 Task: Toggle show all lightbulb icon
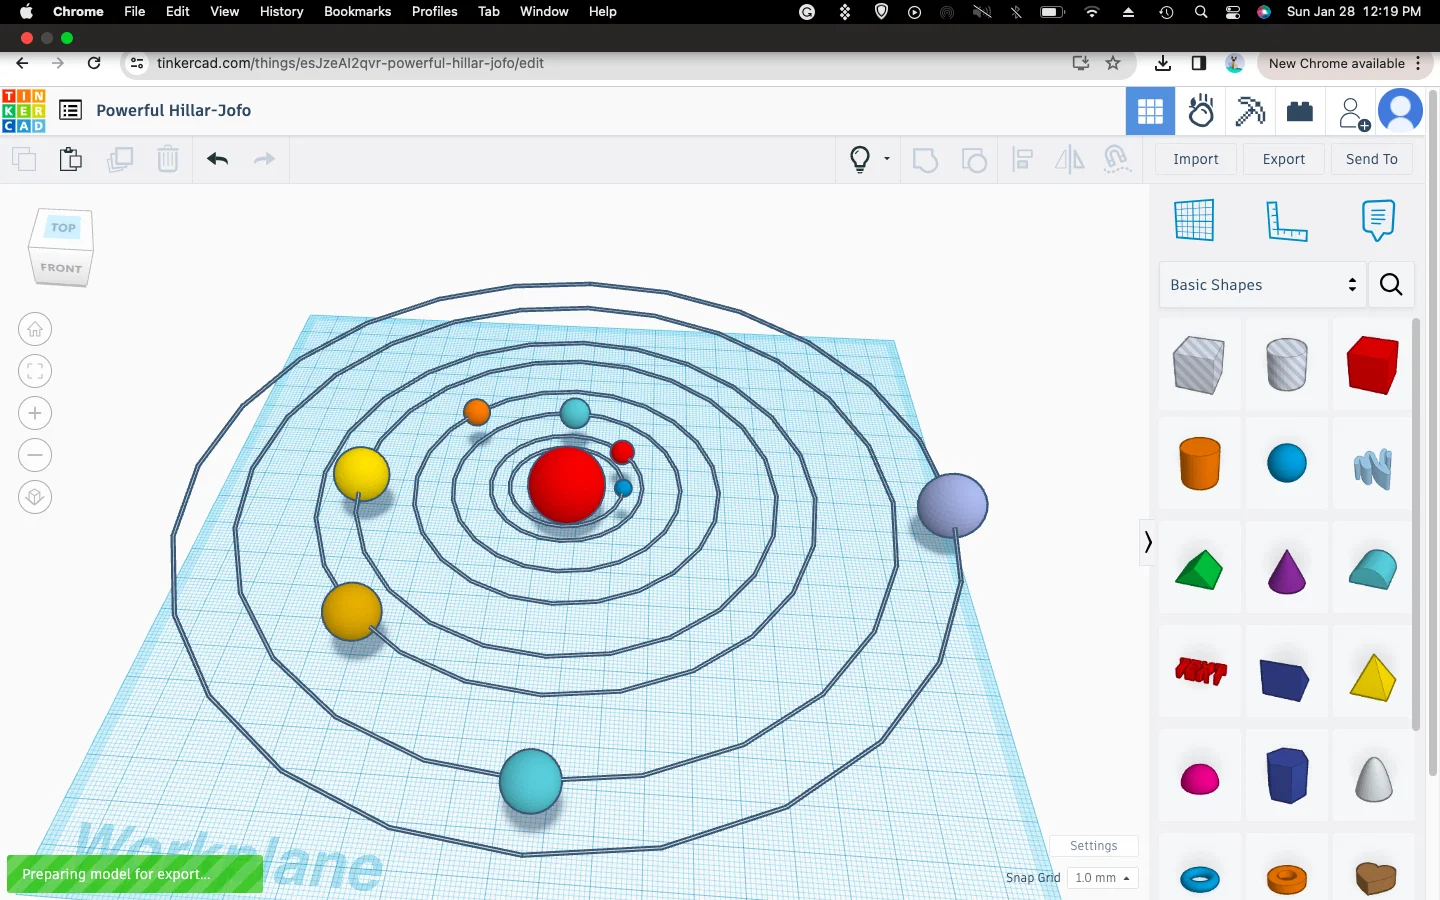[859, 159]
